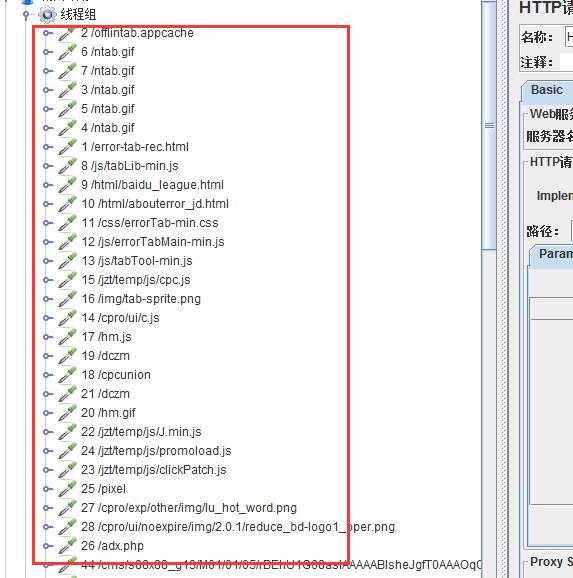Expand the 16 /img/tab-sprite.png node
573x578 pixels.
click(48, 299)
